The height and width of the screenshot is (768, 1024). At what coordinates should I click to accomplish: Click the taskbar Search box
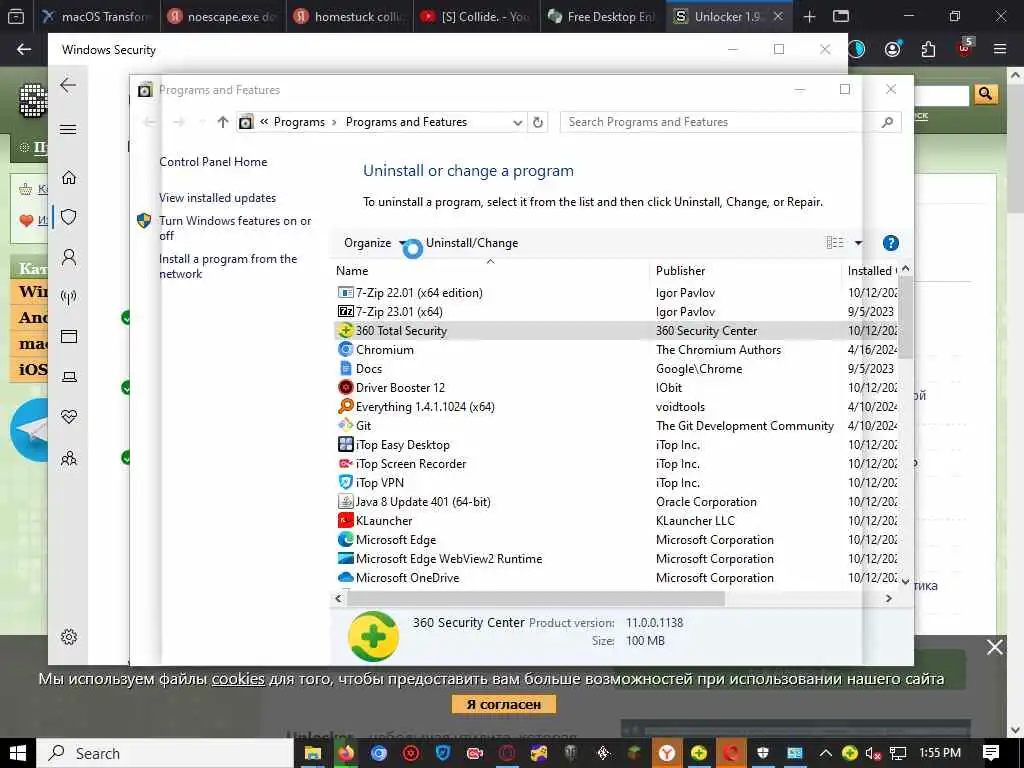[165, 753]
